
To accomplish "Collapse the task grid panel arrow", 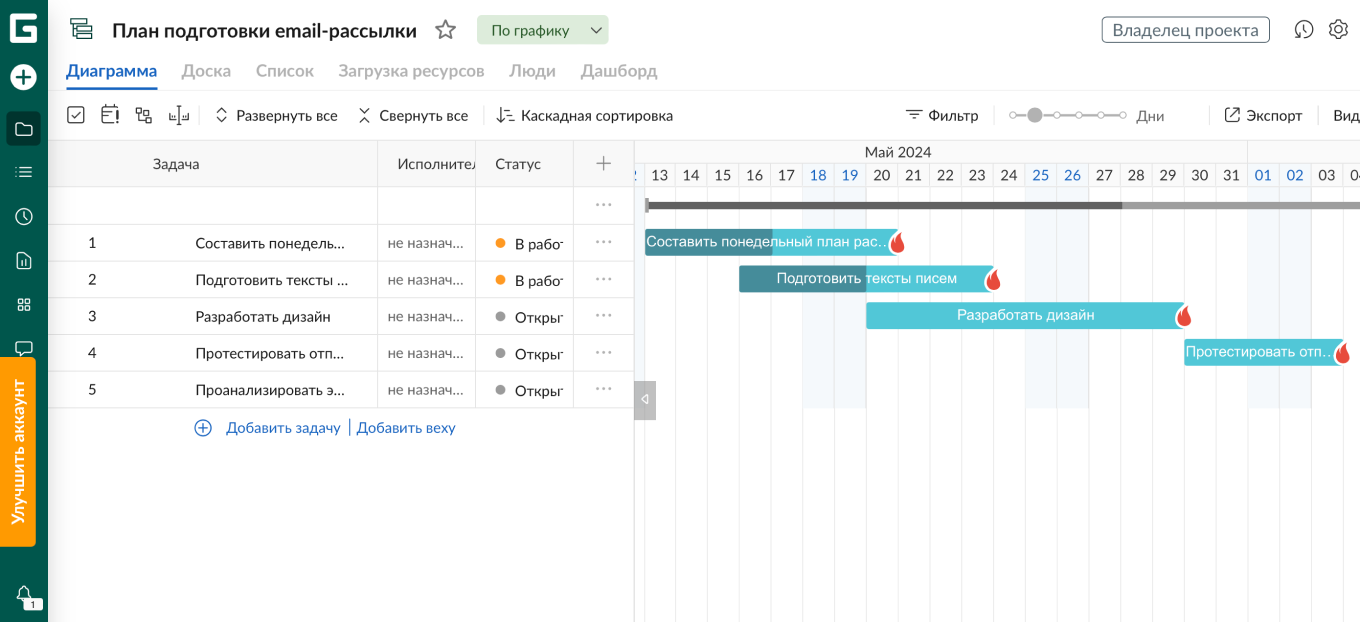I will click(x=645, y=400).
